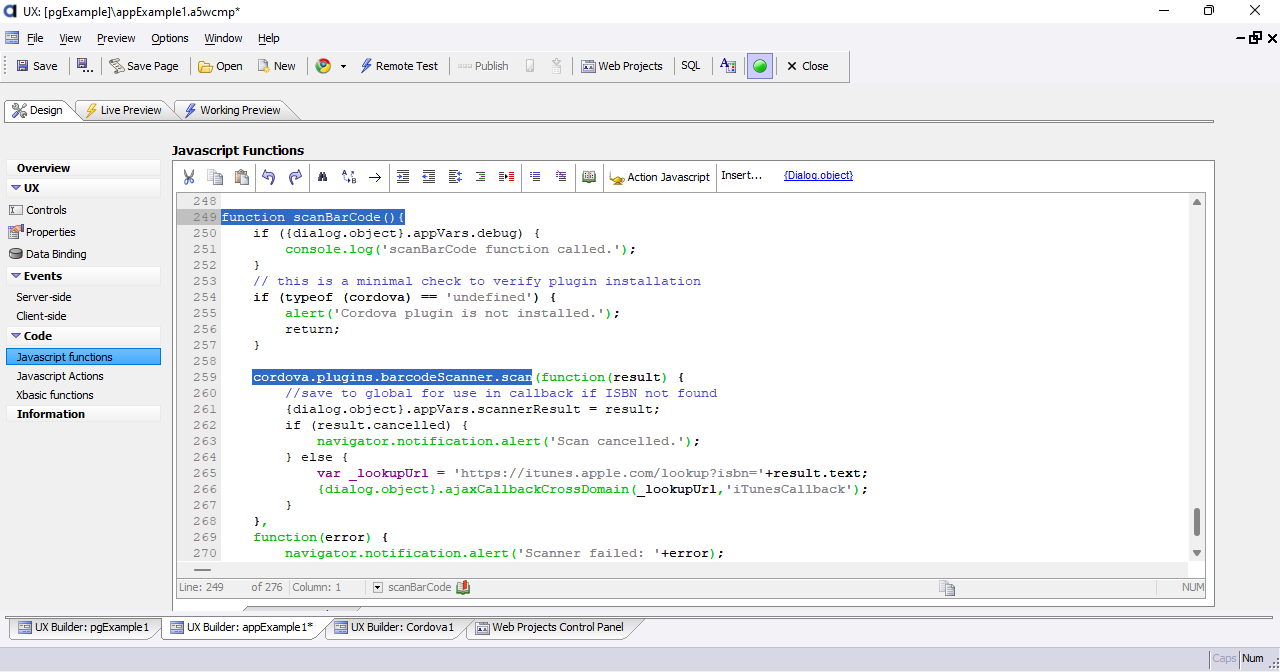This screenshot has height=672, width=1280.
Task: Select the Design tab
Action: coord(37,110)
